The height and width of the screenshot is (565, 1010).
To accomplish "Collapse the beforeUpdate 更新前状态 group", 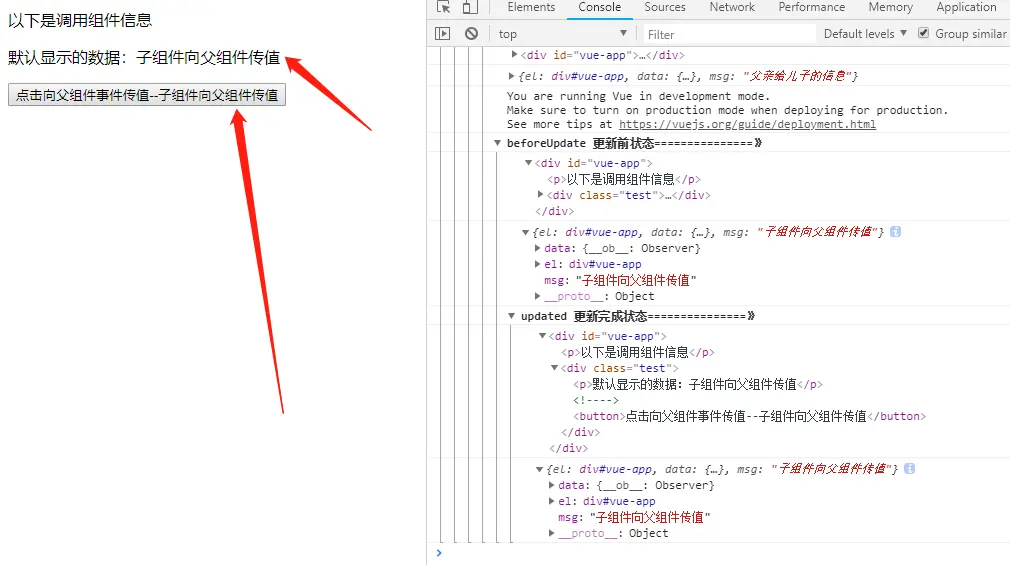I will pyautogui.click(x=497, y=142).
